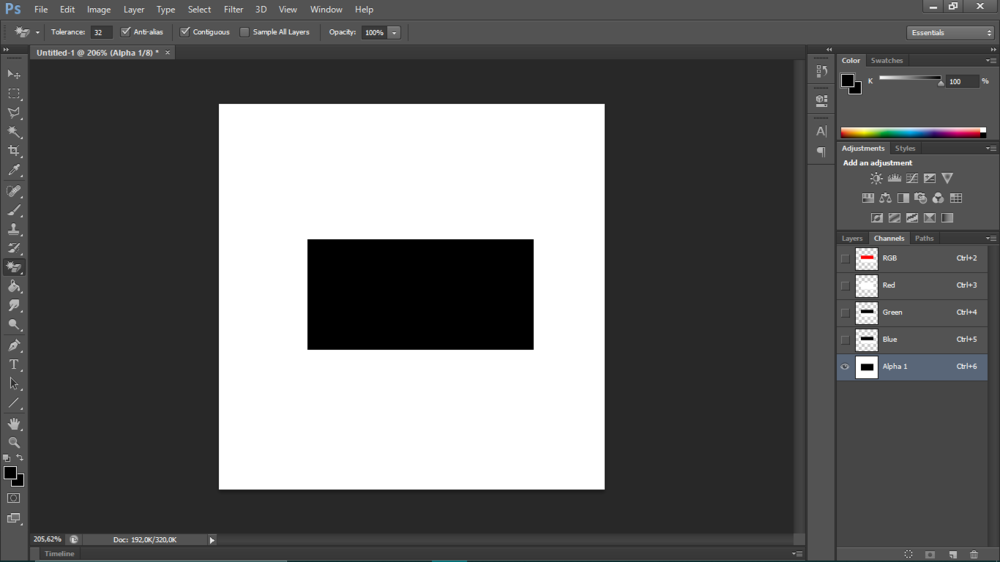
Task: Select the Clone Stamp tool
Action: click(x=13, y=229)
